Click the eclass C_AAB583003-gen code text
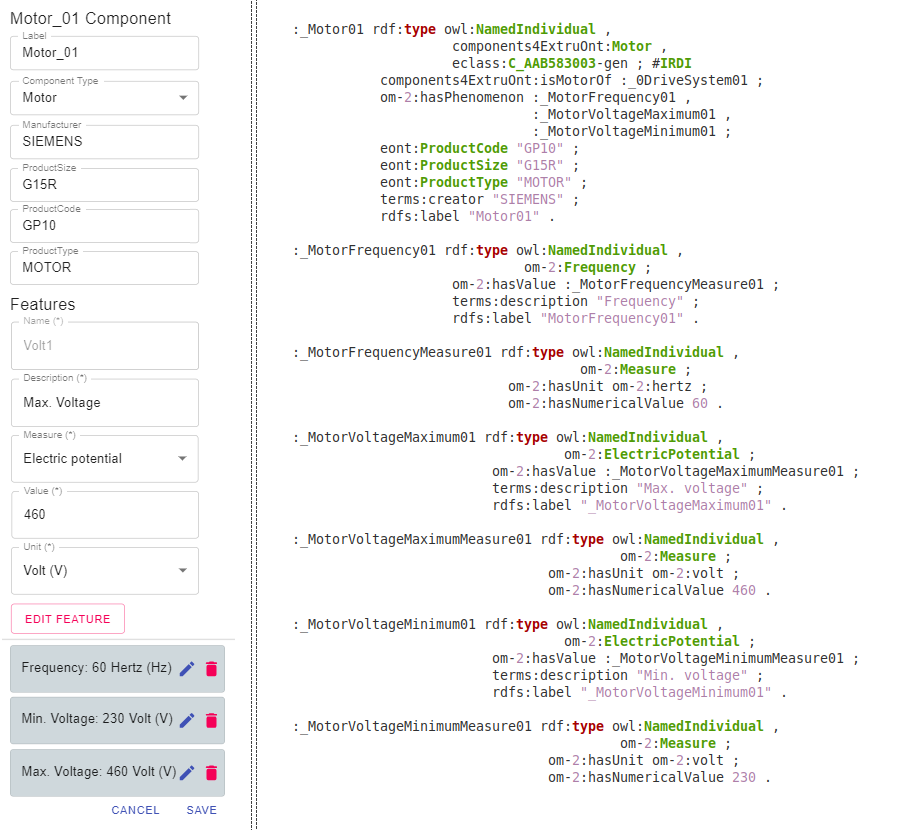Screen dimensions: 900x830 [x=540, y=63]
